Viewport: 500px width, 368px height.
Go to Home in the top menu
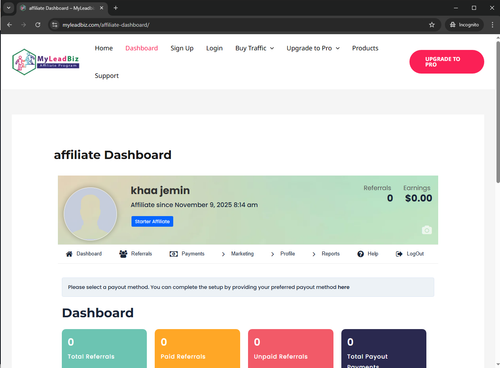coord(104,48)
